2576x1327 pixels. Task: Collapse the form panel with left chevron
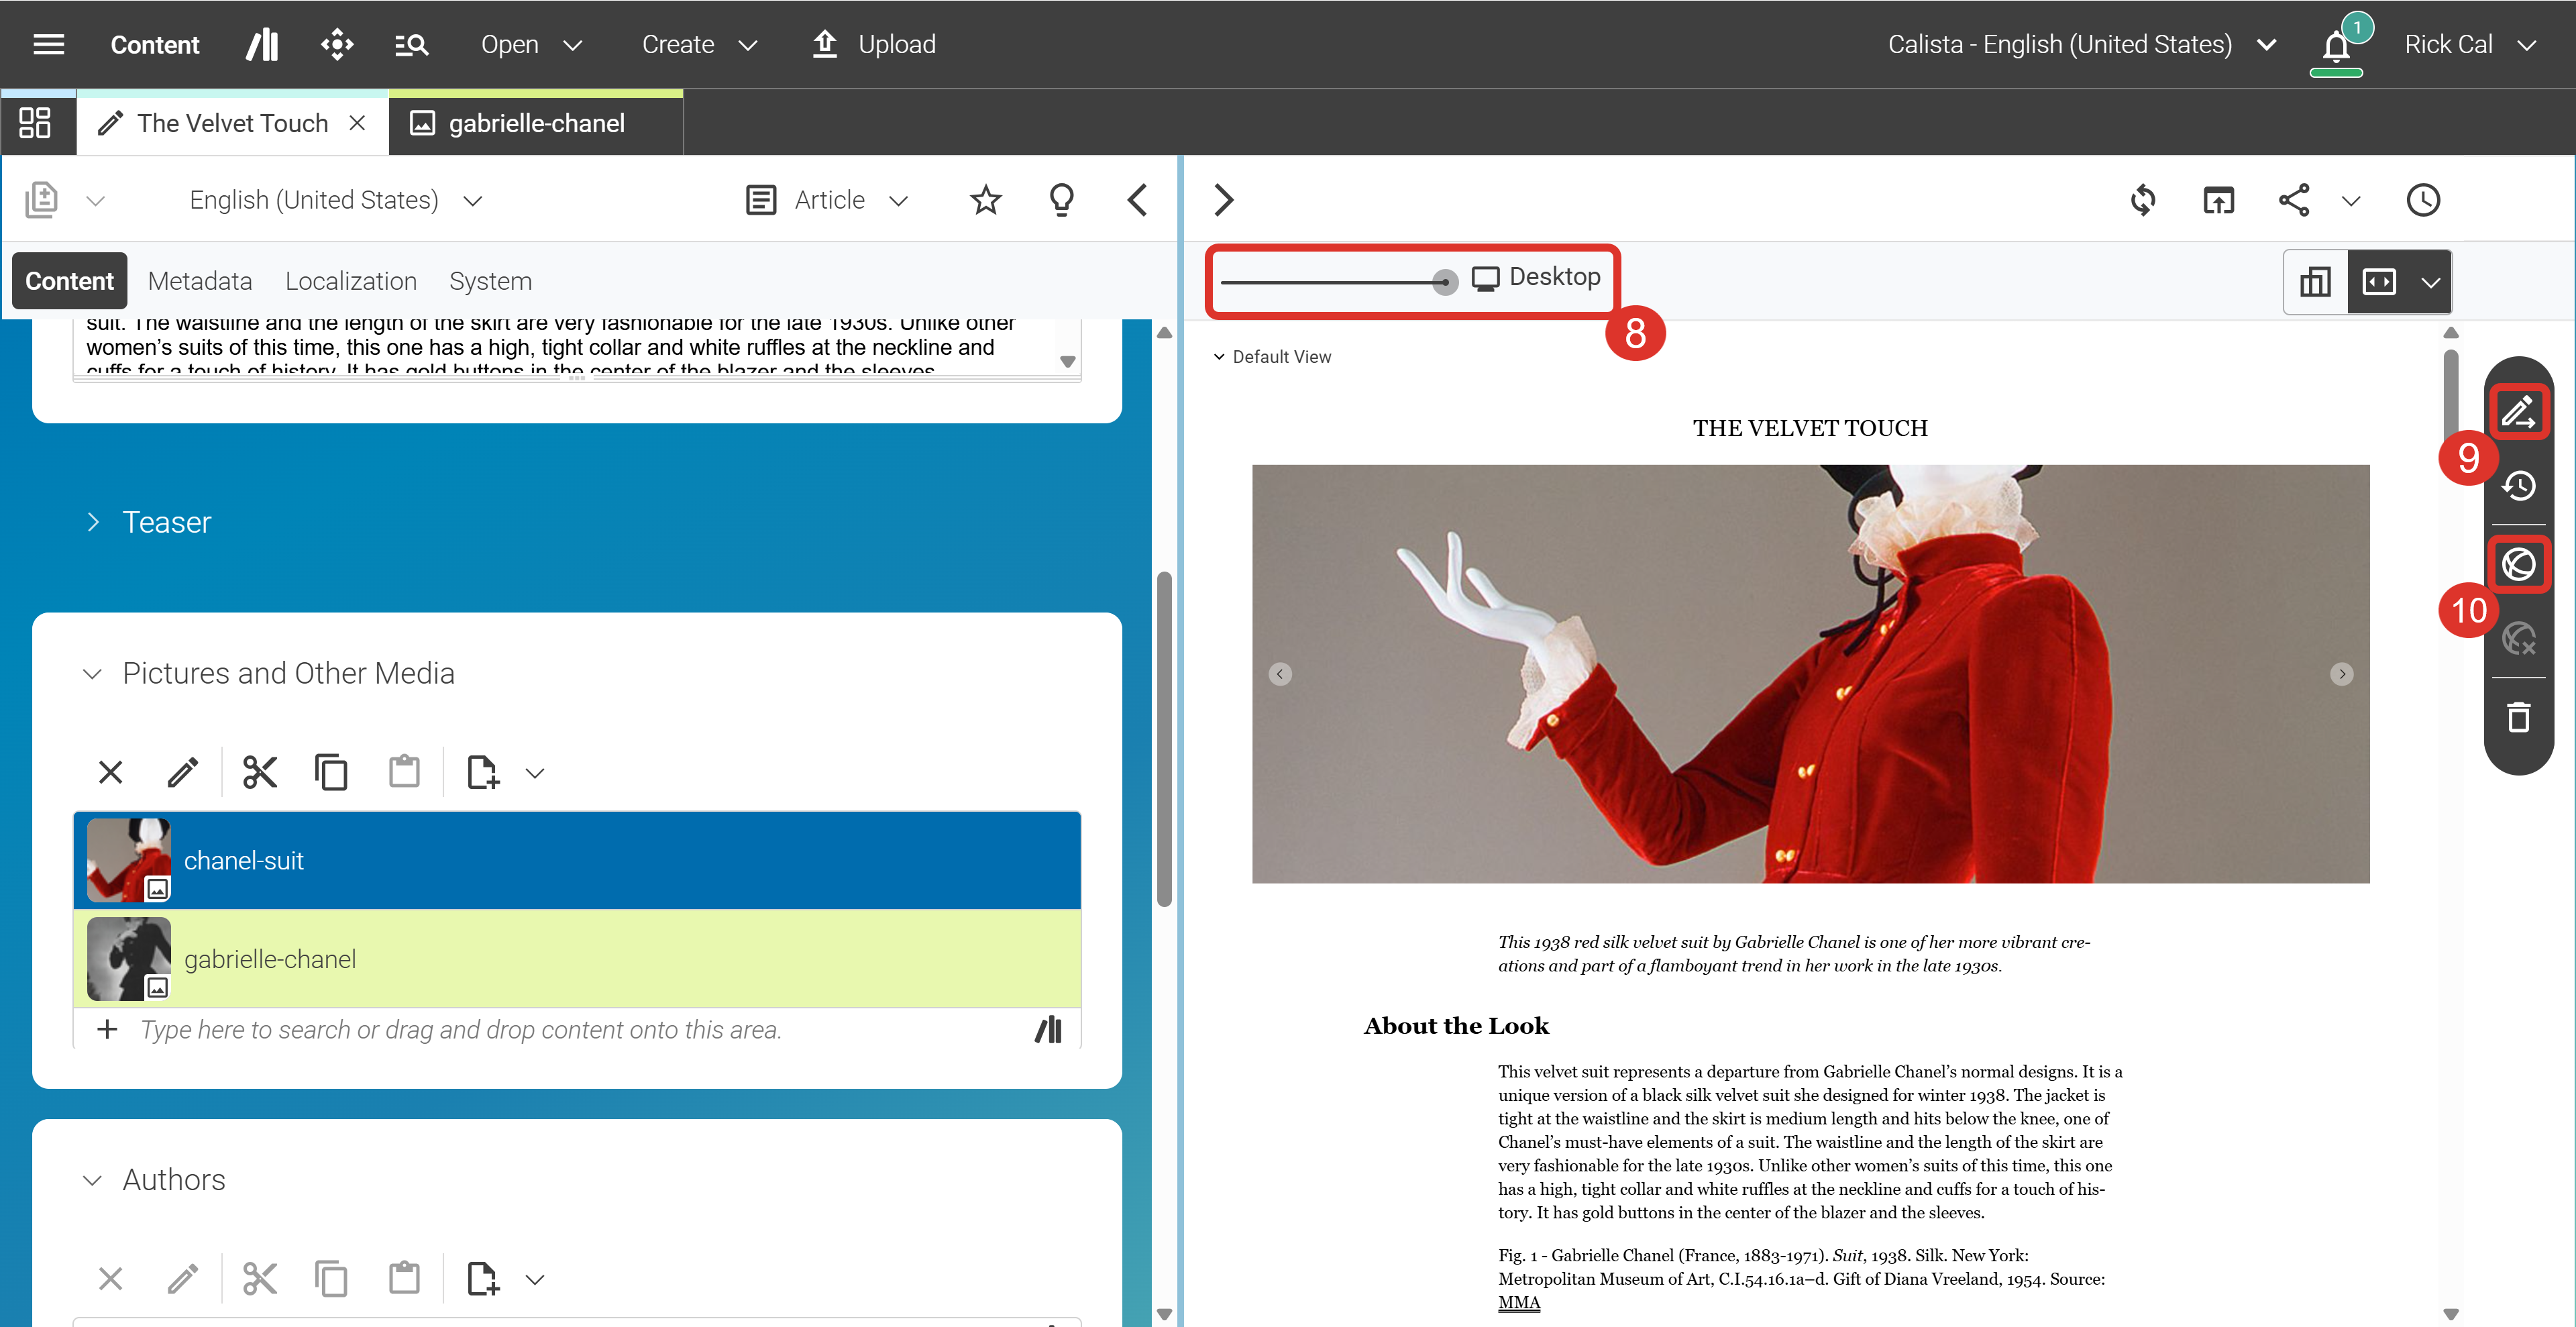1137,200
